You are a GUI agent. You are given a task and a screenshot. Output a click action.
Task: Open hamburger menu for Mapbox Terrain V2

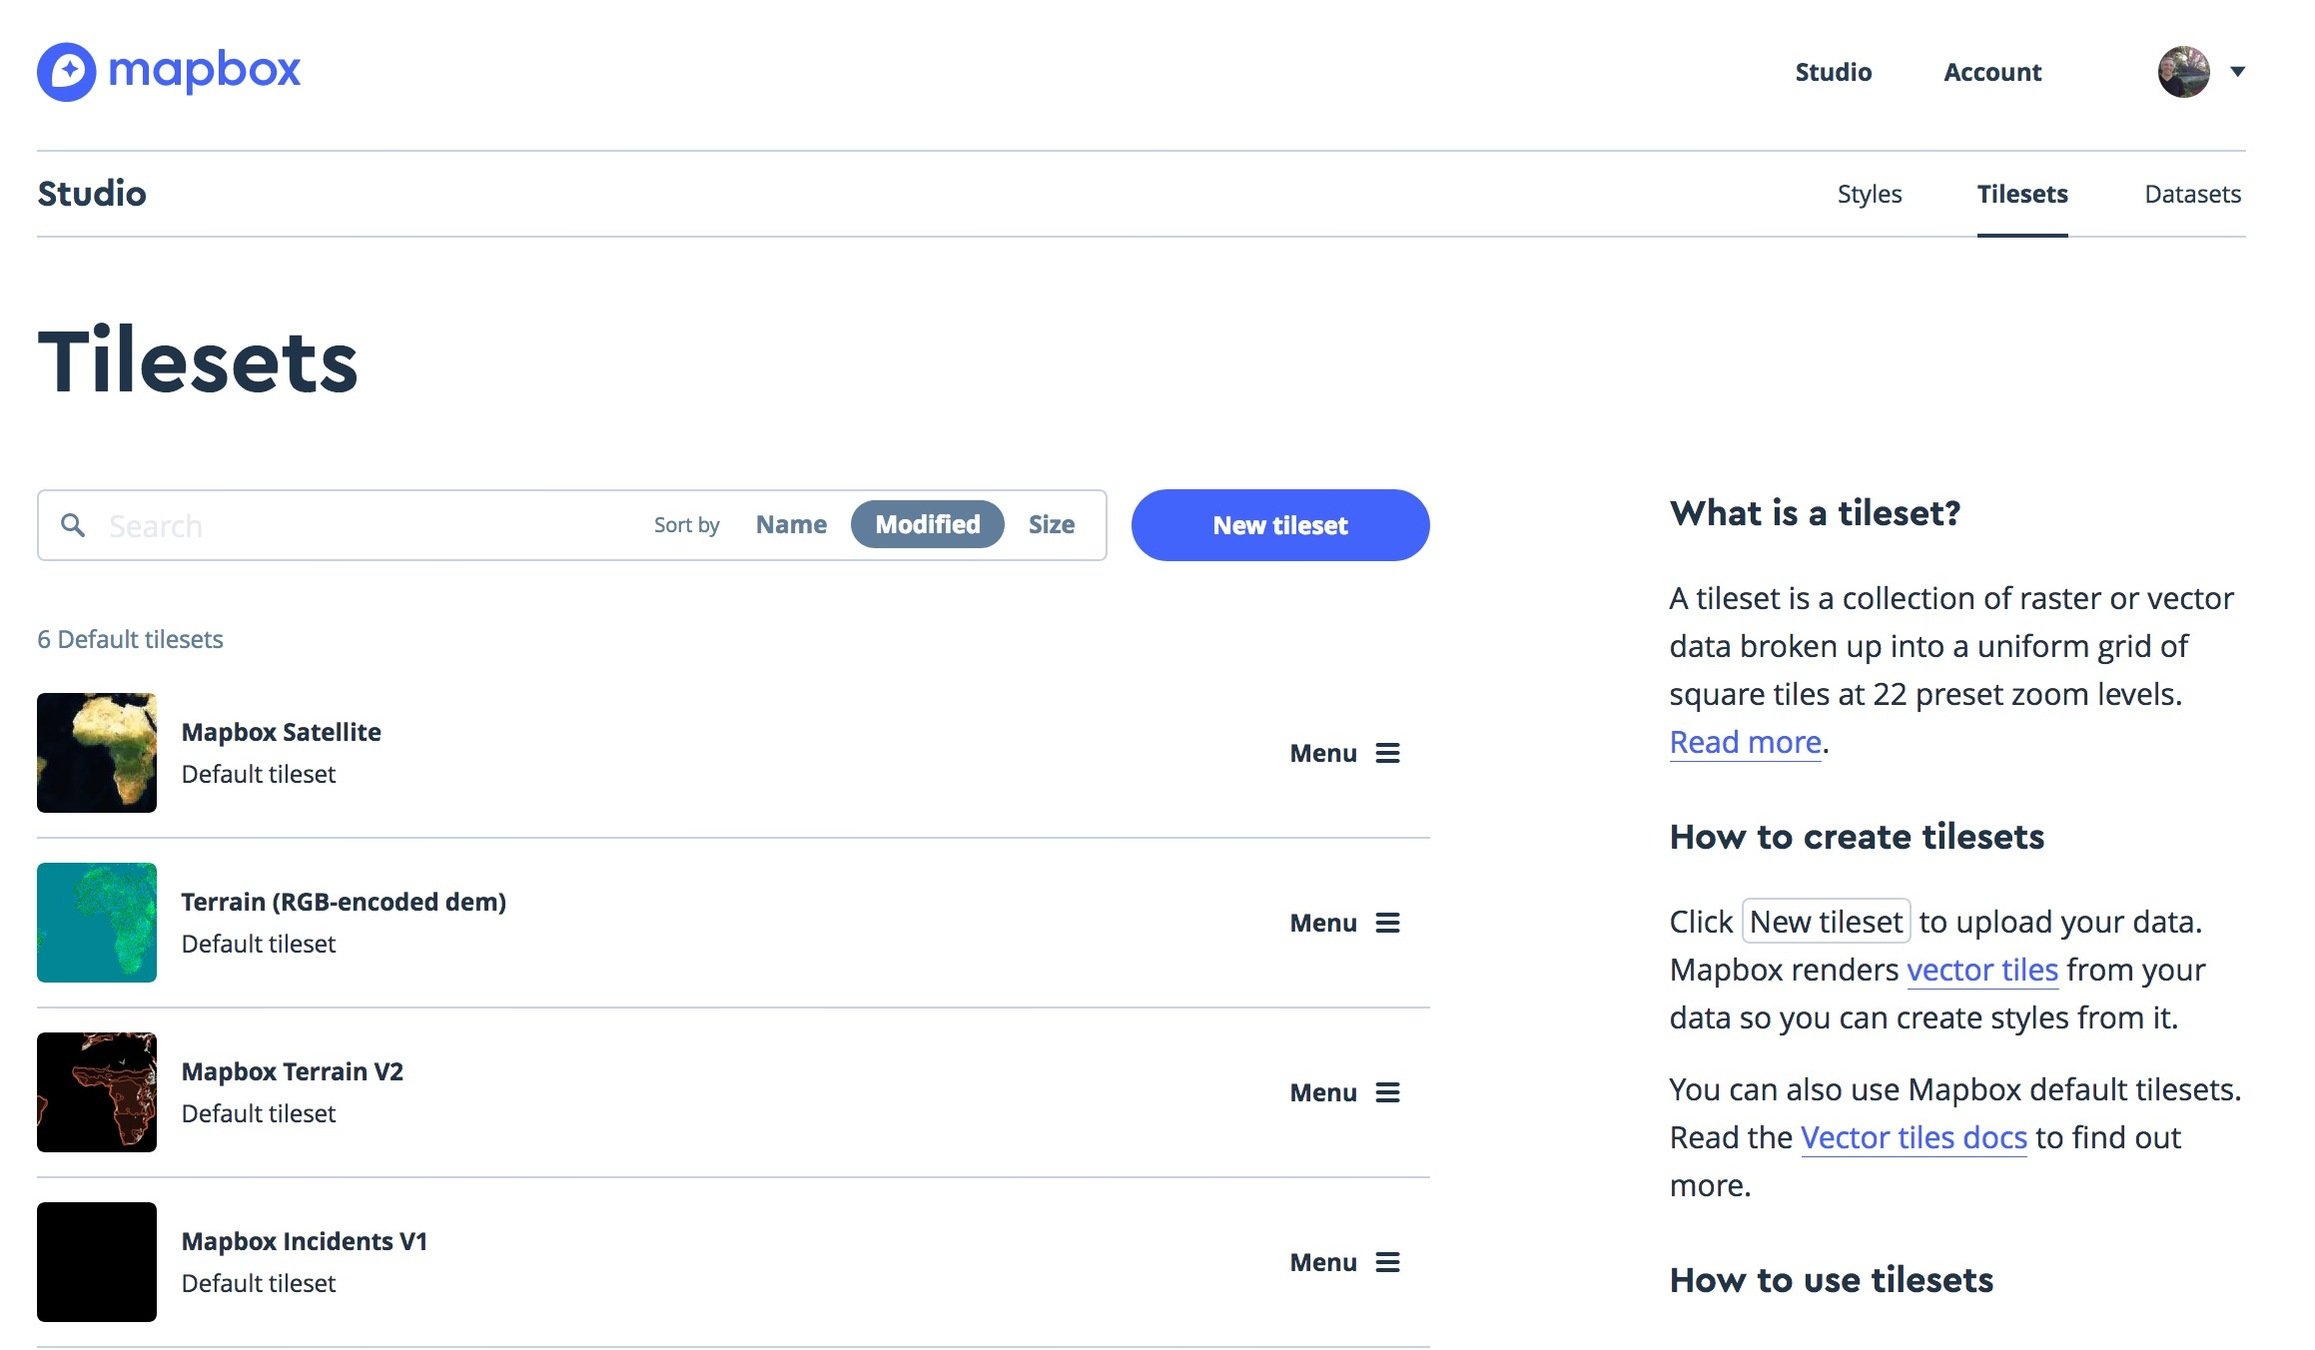pyautogui.click(x=1387, y=1093)
